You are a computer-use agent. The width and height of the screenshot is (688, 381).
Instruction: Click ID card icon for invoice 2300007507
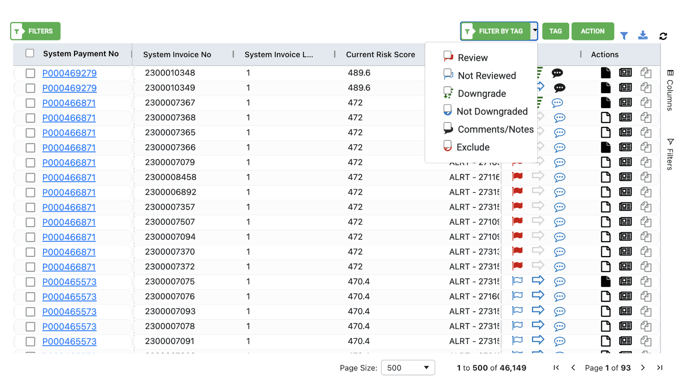pyautogui.click(x=625, y=222)
